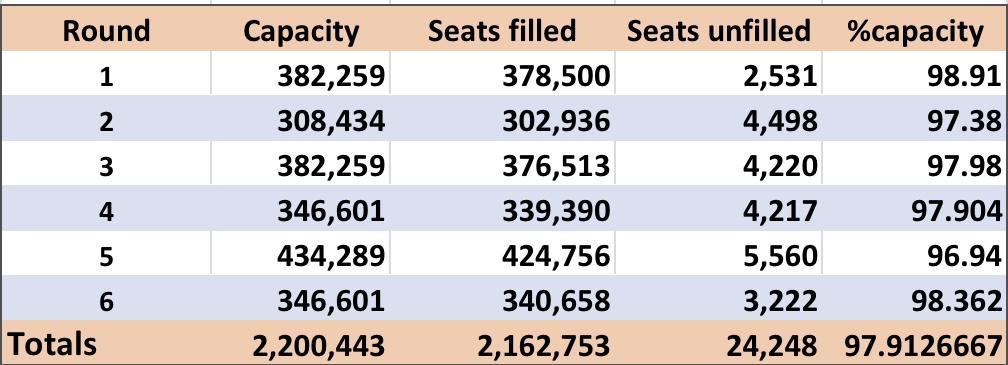
Task: Select the cell containing 376,513
Action: [x=502, y=163]
